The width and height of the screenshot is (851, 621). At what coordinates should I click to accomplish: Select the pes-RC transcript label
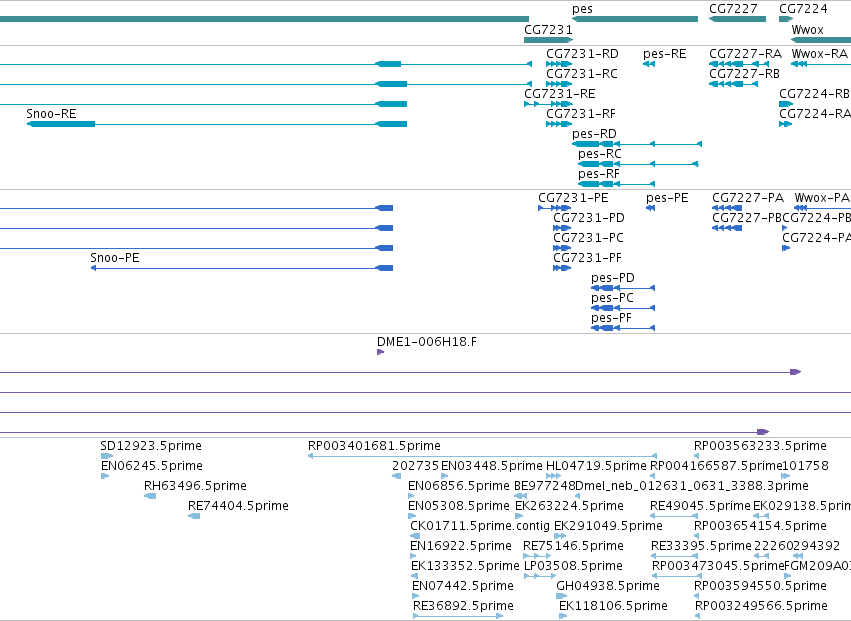coord(600,154)
